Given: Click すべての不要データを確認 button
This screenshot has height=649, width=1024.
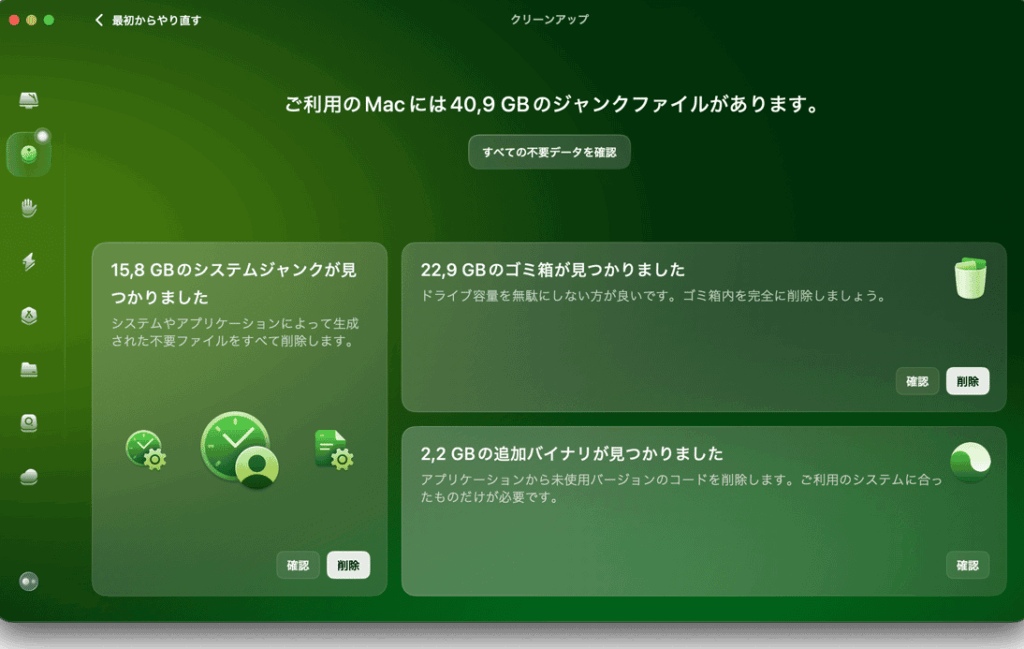Looking at the screenshot, I should (549, 152).
